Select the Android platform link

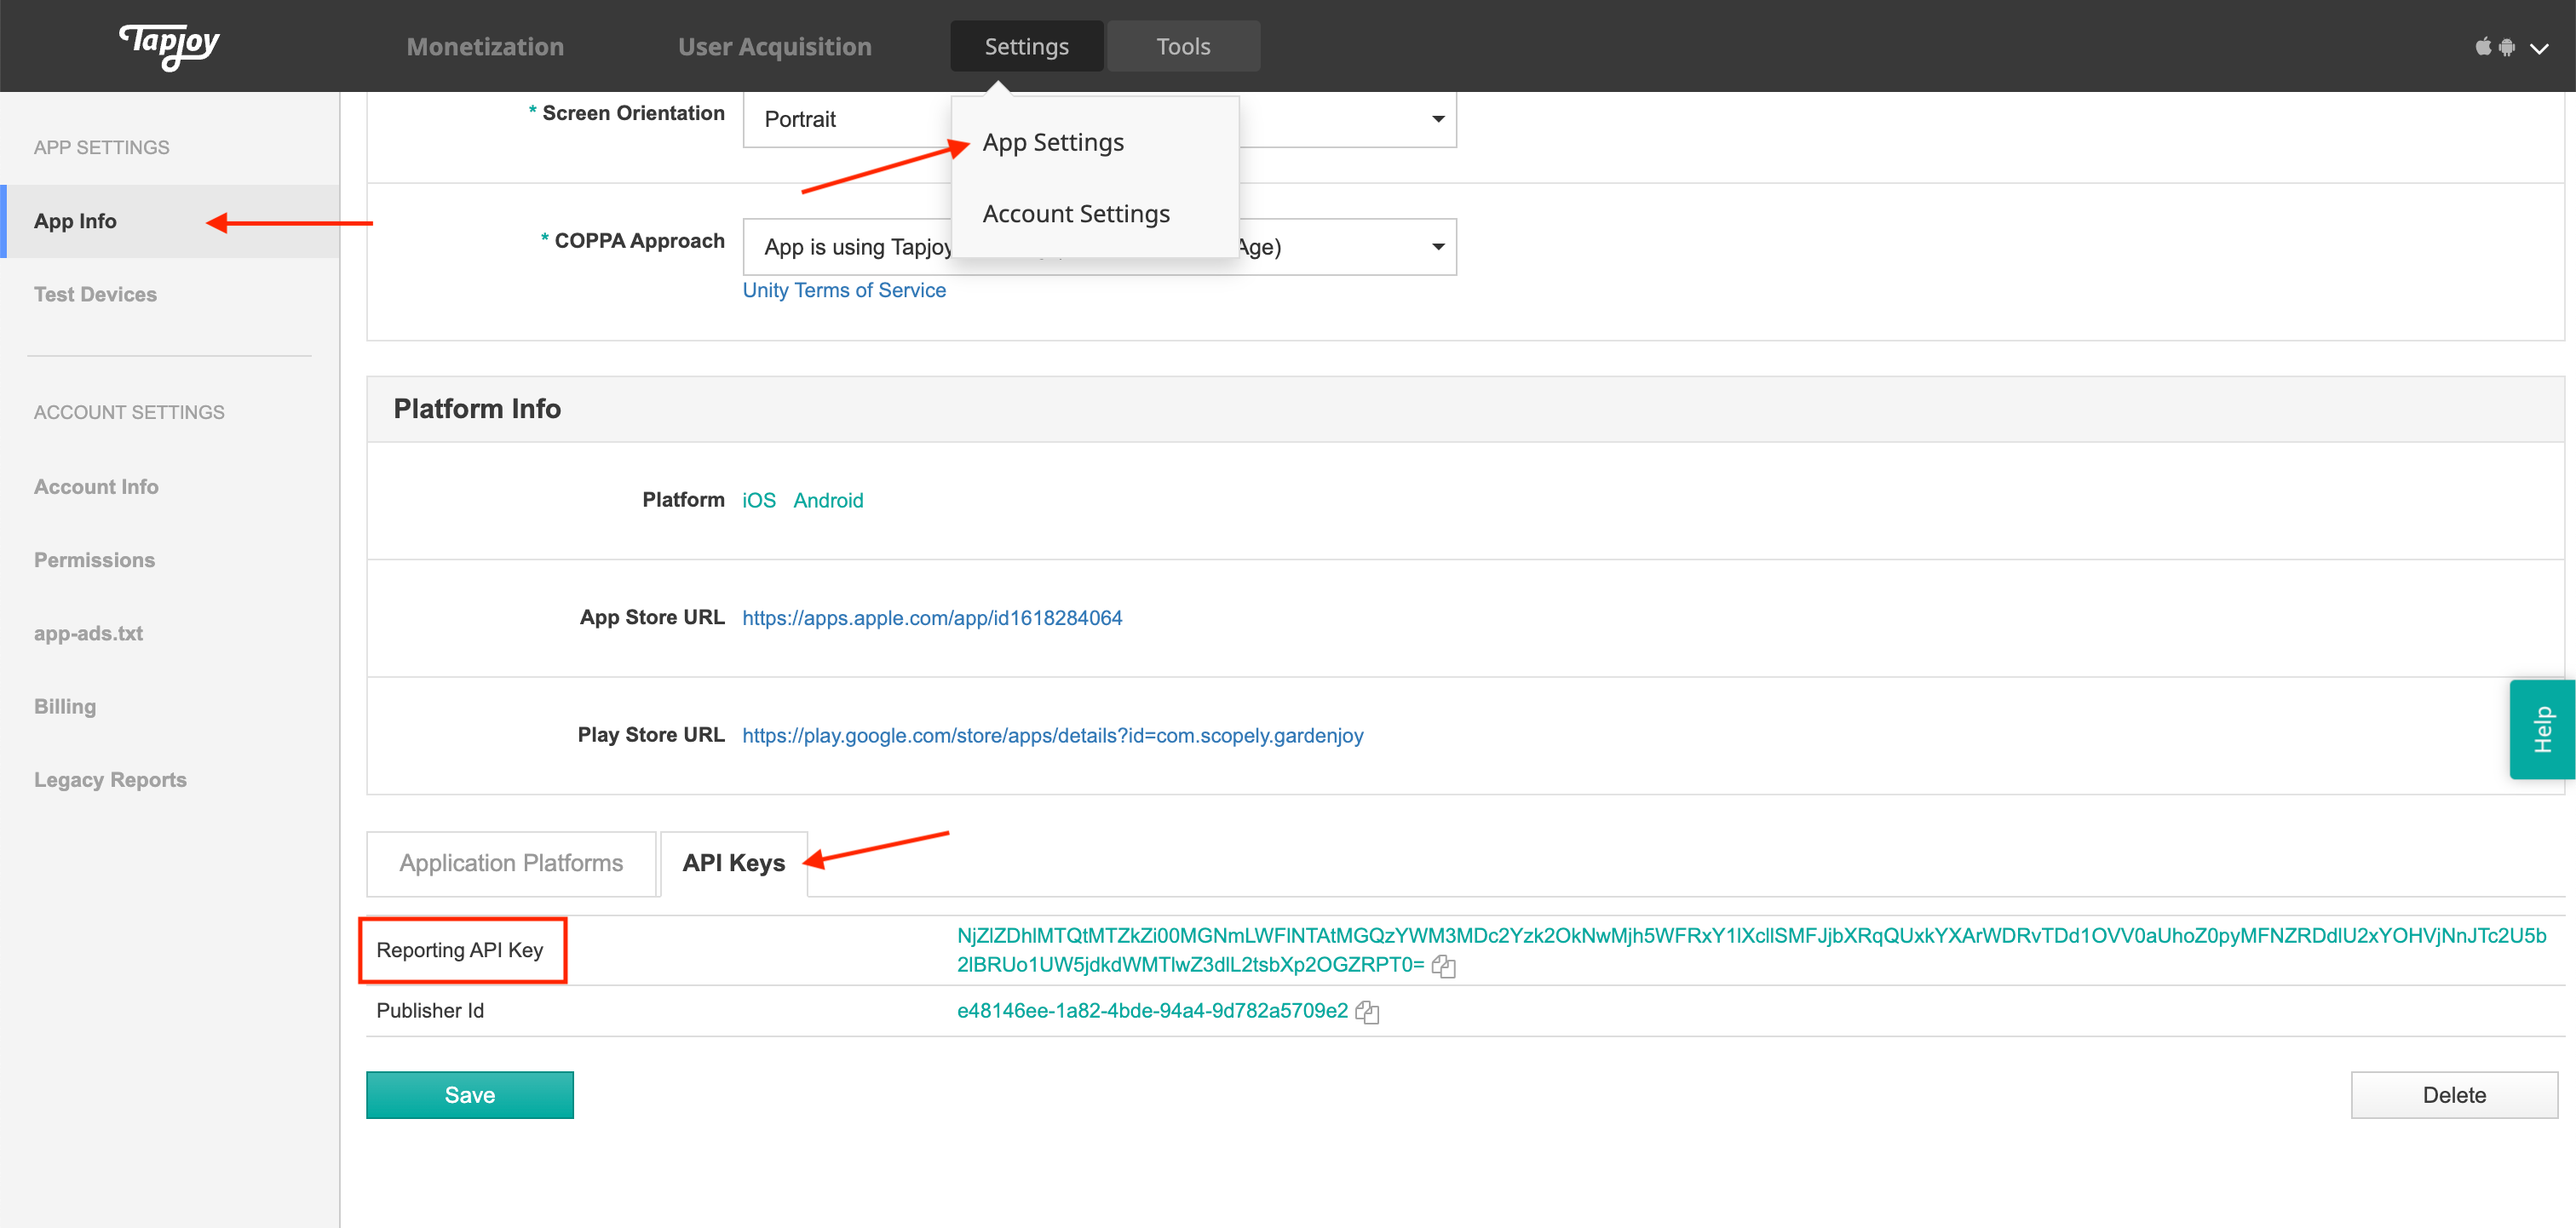tap(828, 500)
